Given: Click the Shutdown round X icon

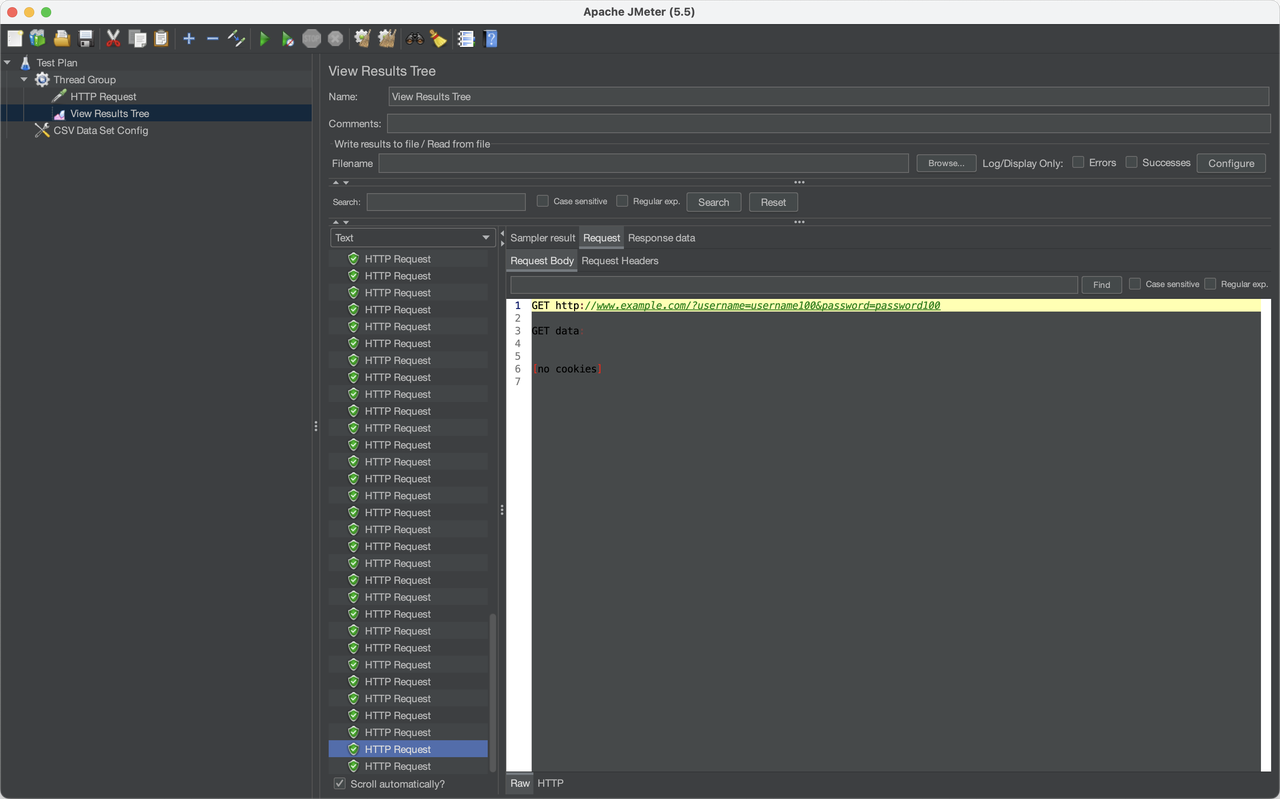Looking at the screenshot, I should 336,39.
